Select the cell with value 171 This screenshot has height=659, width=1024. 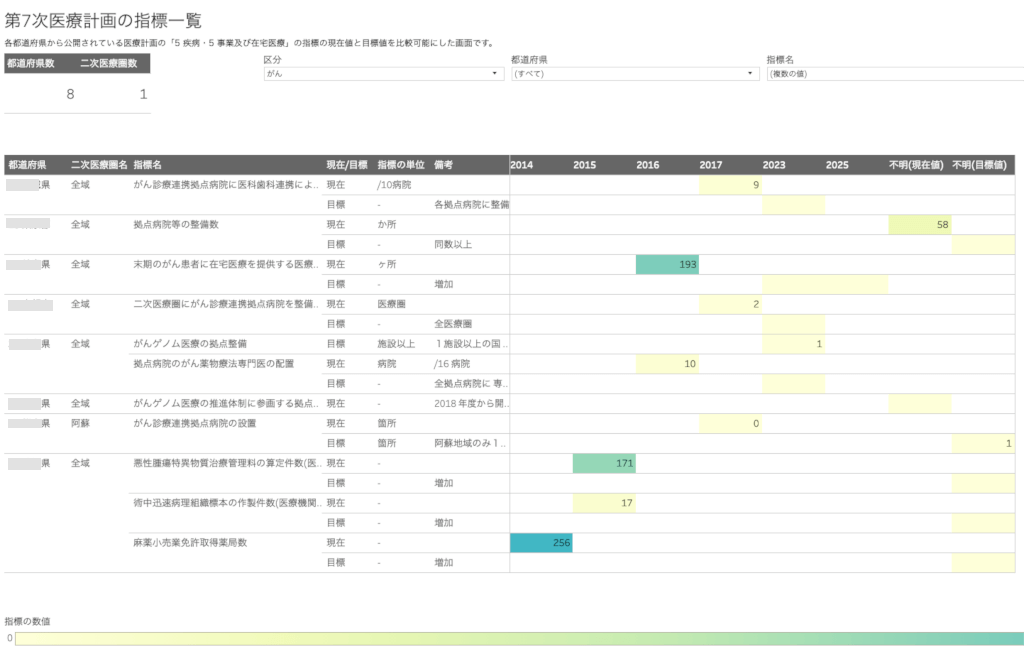(604, 464)
